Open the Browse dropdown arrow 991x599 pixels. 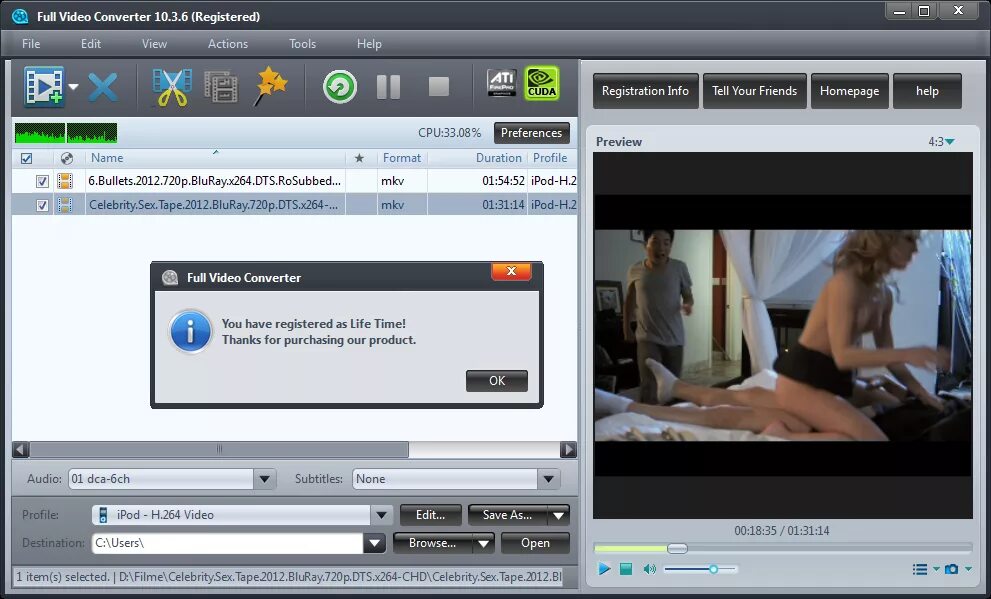(x=483, y=543)
